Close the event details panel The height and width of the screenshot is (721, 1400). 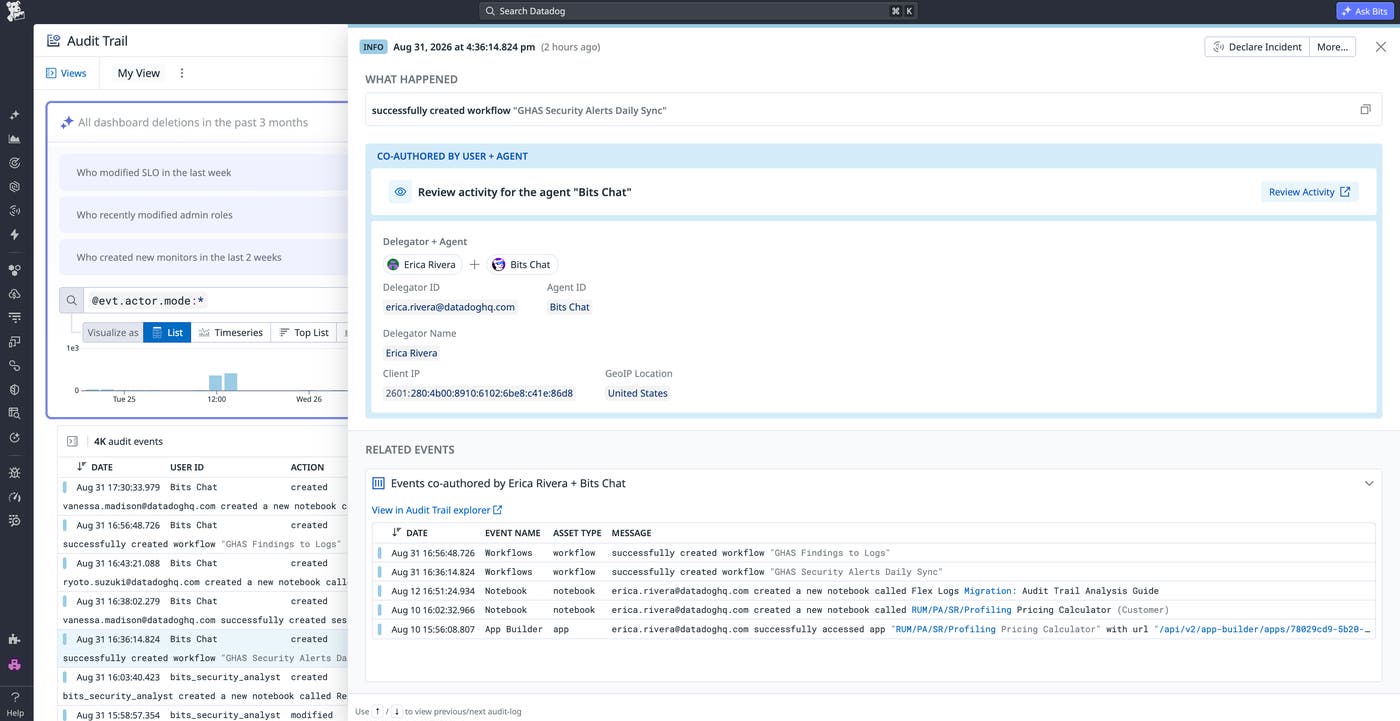1381,47
